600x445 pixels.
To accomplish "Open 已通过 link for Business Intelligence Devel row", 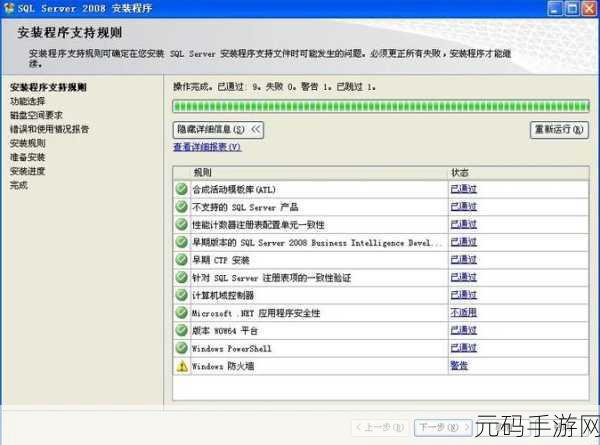I will (x=463, y=242).
